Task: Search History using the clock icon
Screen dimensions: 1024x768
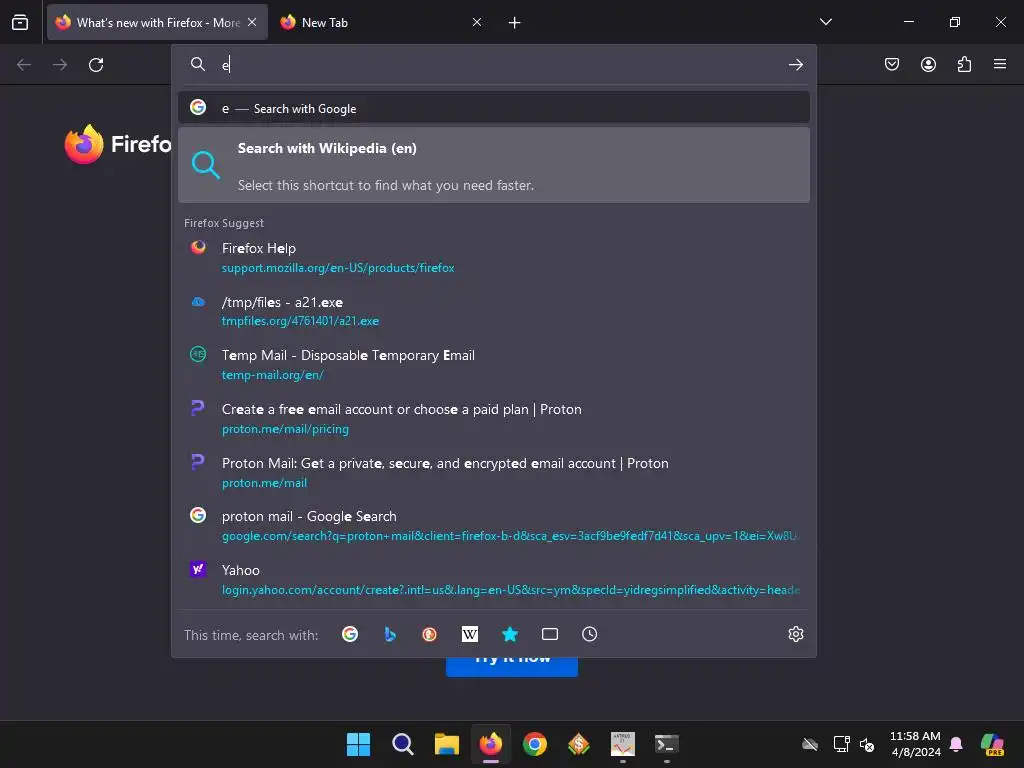Action: click(590, 634)
